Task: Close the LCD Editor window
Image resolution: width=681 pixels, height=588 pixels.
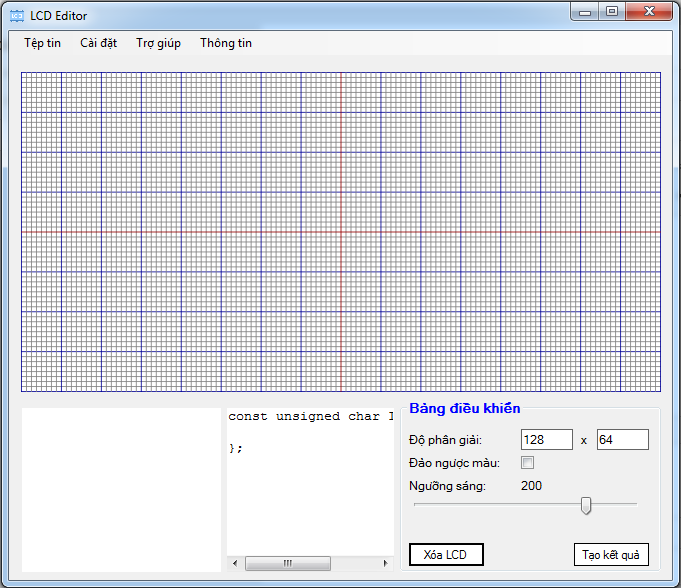Action: point(649,12)
